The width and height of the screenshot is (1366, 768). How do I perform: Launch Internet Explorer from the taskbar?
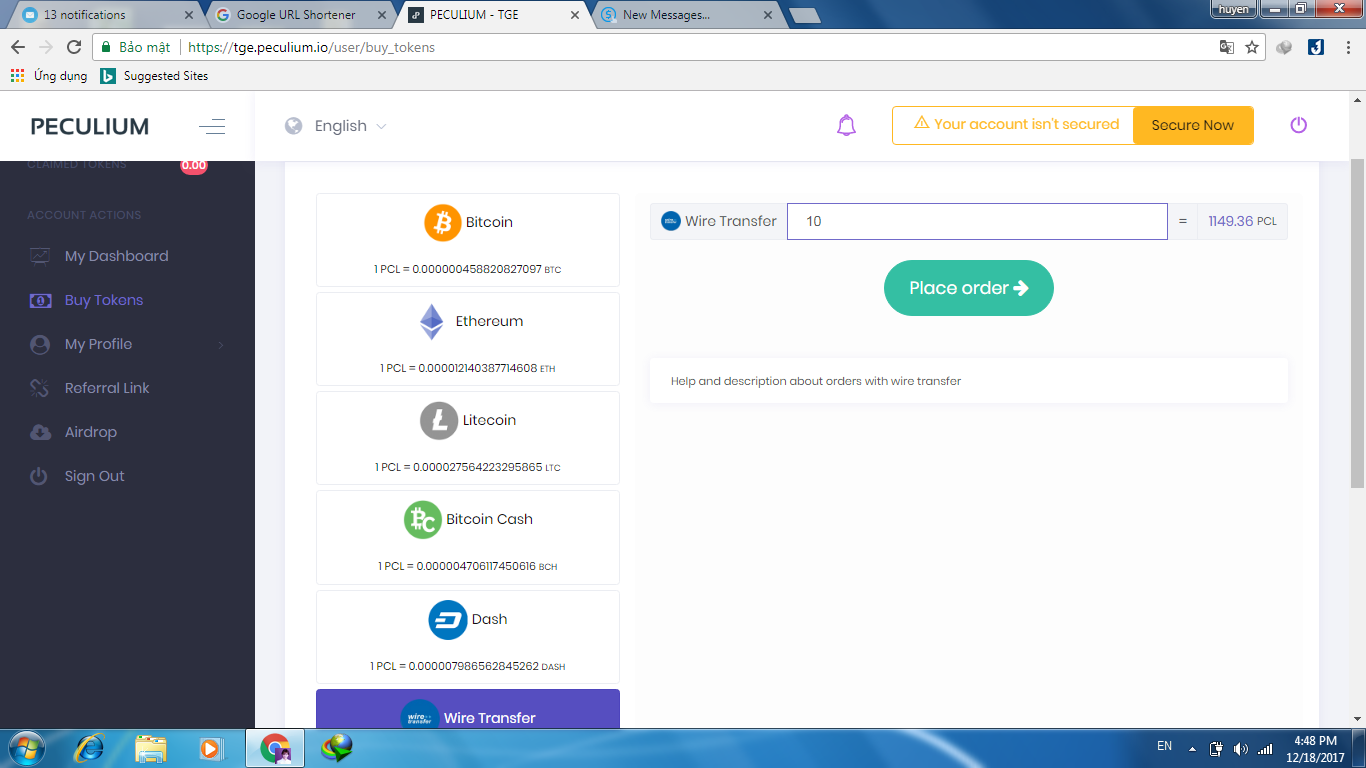(90, 748)
